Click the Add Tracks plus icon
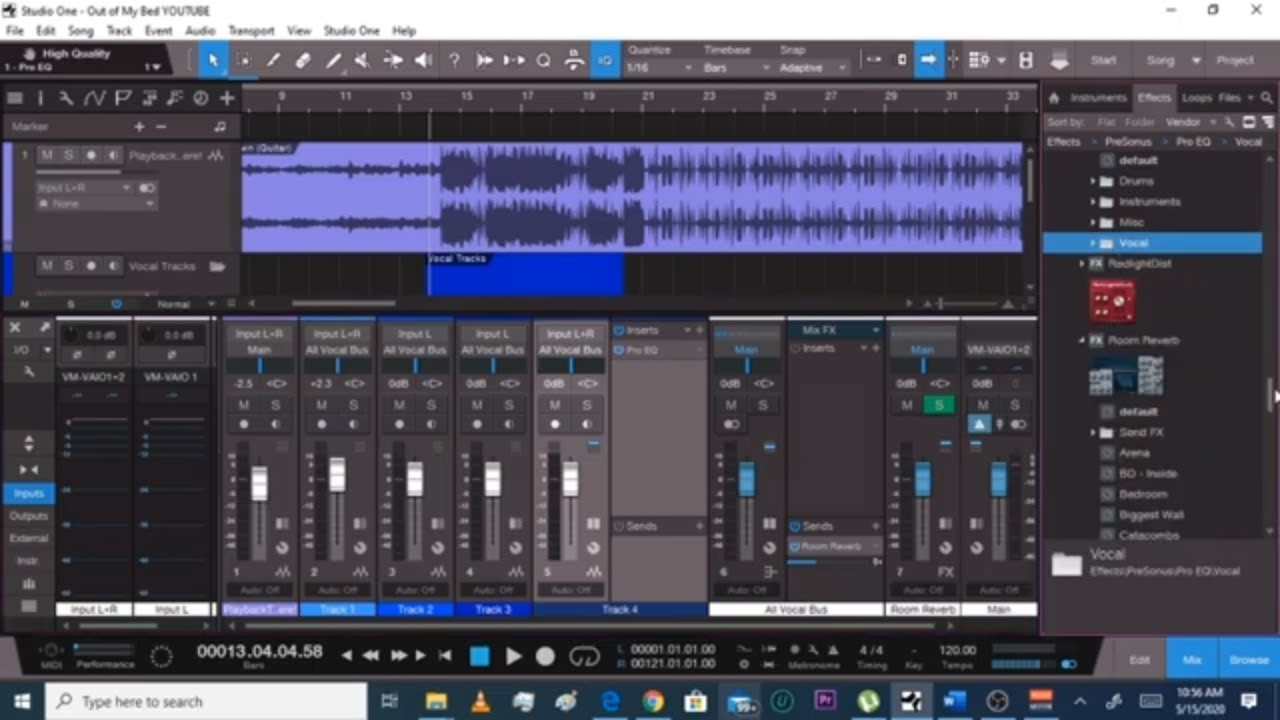The image size is (1280, 720). [x=227, y=98]
